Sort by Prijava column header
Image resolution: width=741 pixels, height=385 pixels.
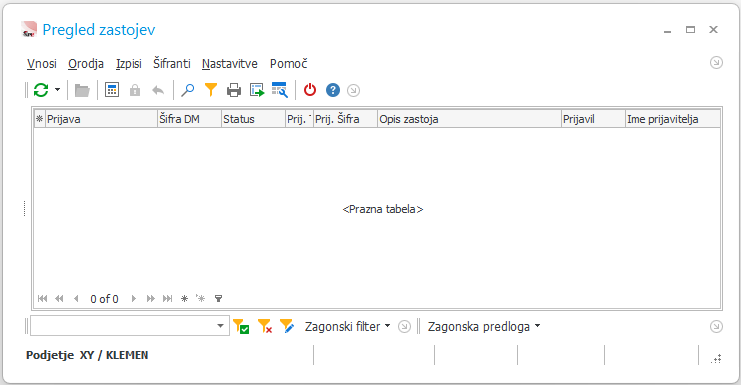click(101, 119)
